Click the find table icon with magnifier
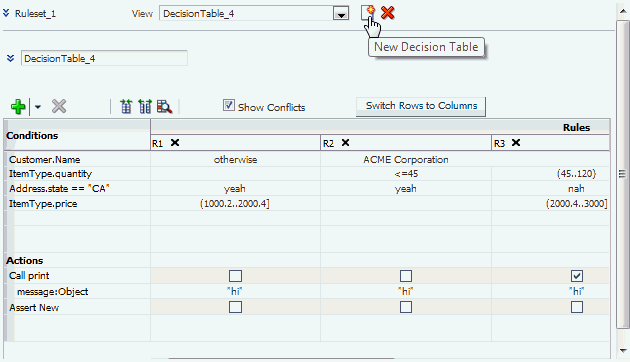The height and width of the screenshot is (362, 630). point(164,106)
